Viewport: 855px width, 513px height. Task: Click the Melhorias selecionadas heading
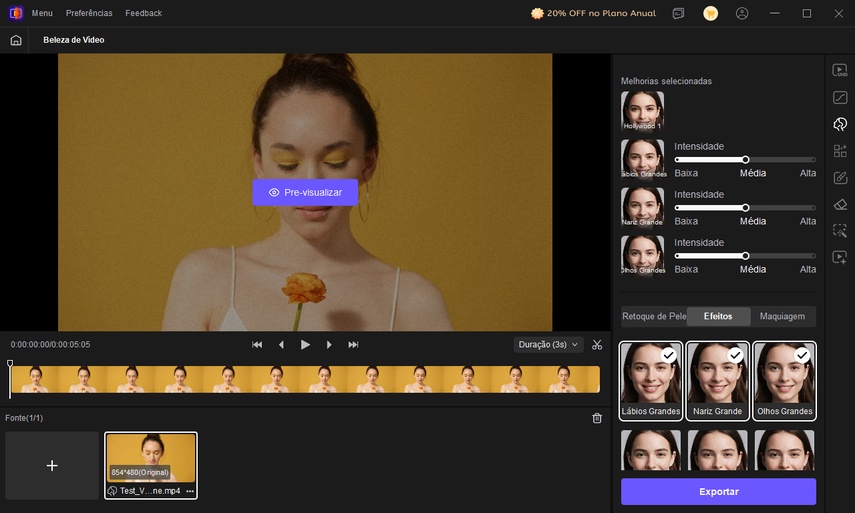(666, 81)
